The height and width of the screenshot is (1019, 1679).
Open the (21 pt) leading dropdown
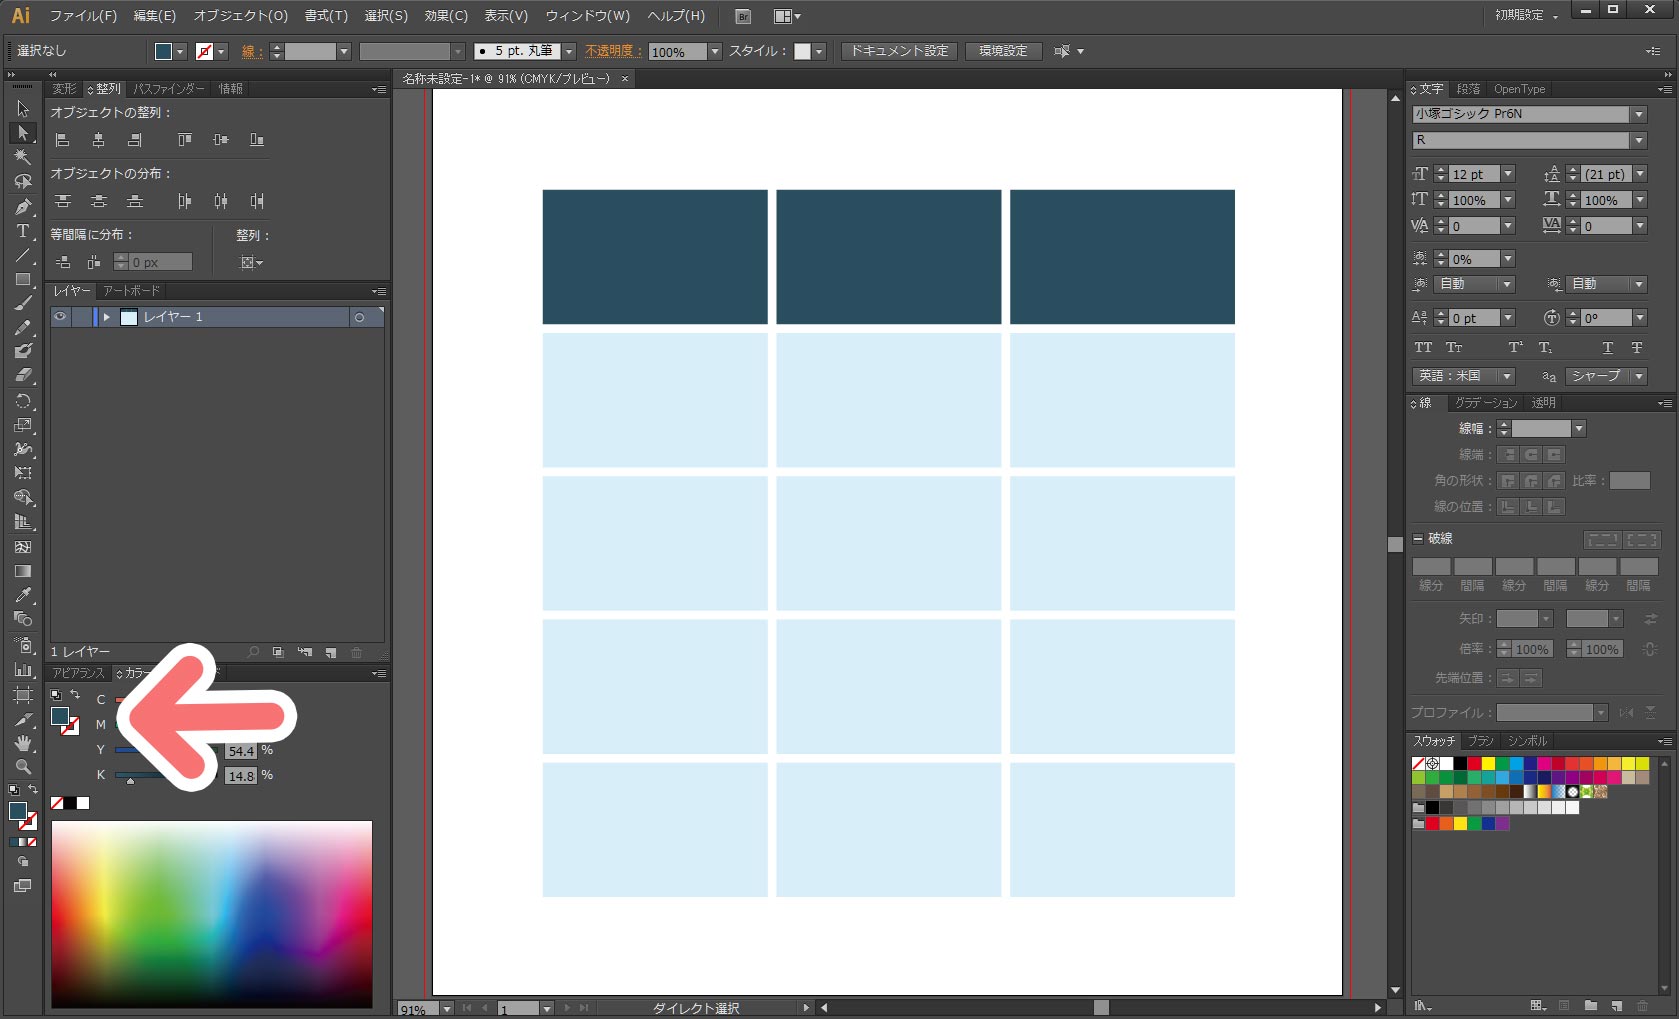point(1640,174)
